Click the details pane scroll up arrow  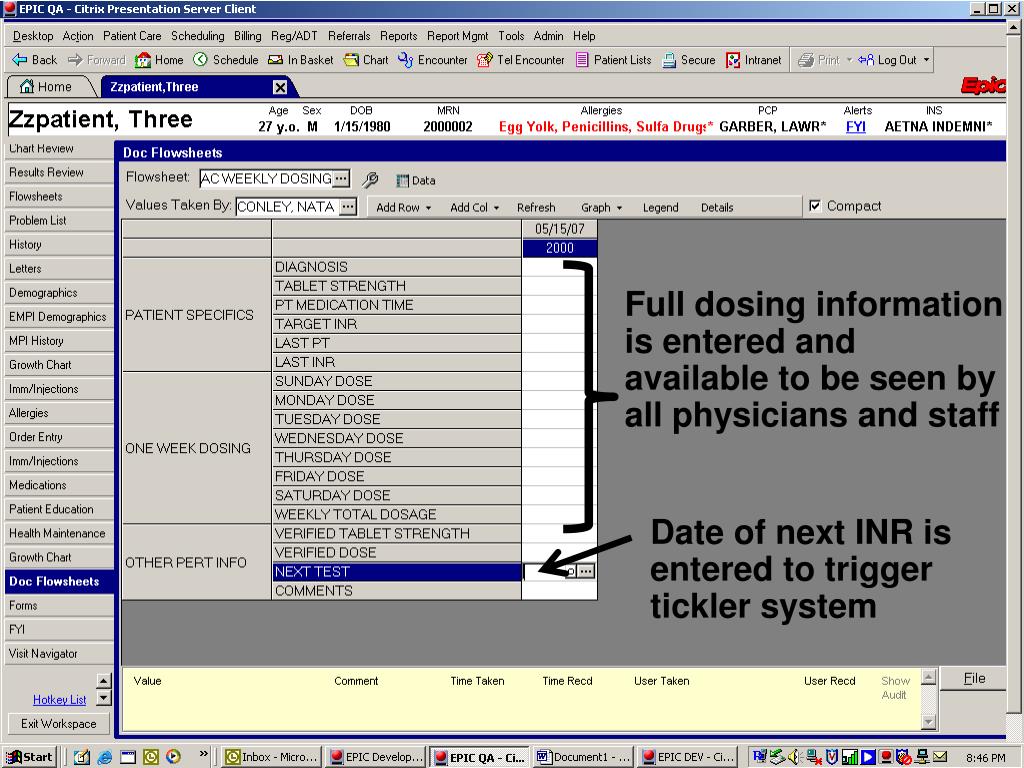[929, 677]
